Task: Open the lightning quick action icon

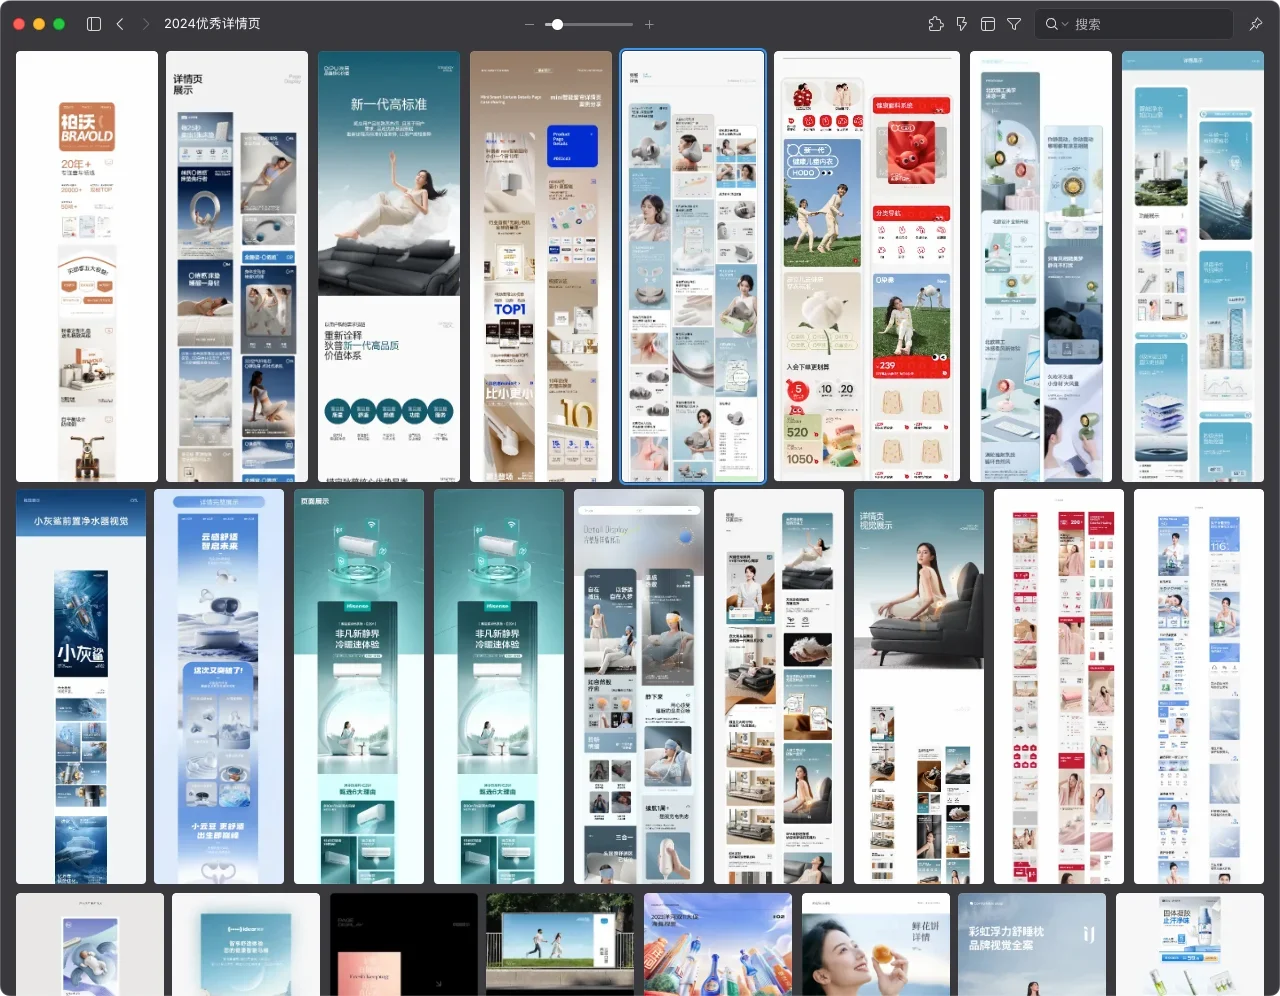Action: coord(962,24)
